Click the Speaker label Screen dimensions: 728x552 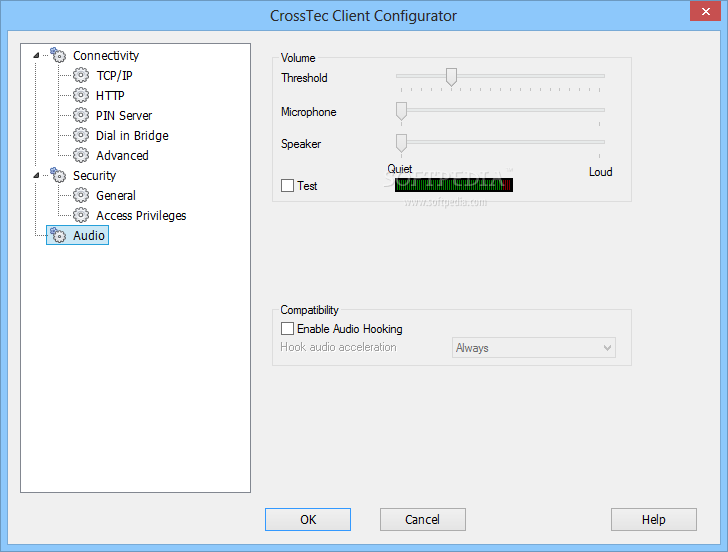(x=301, y=144)
